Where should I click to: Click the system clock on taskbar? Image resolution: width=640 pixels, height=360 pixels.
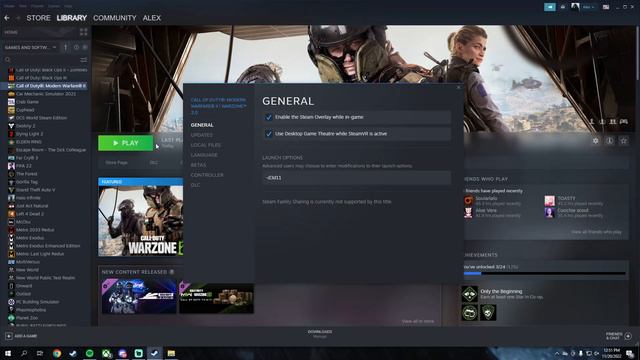(x=611, y=353)
